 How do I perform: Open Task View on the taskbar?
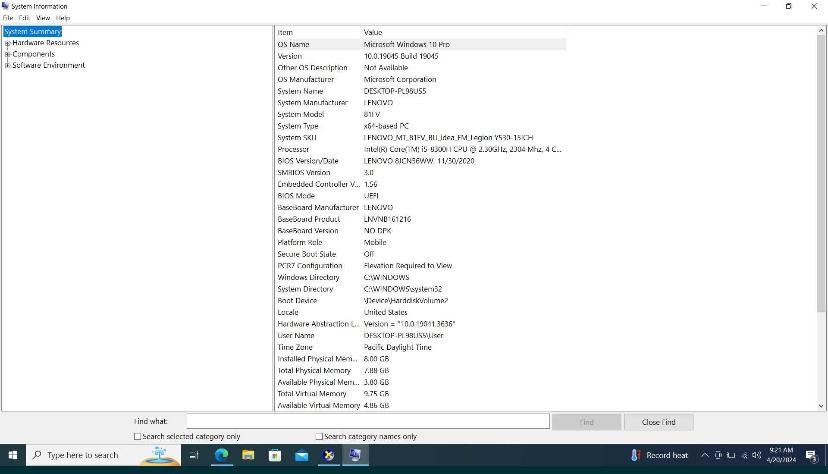pyautogui.click(x=194, y=455)
